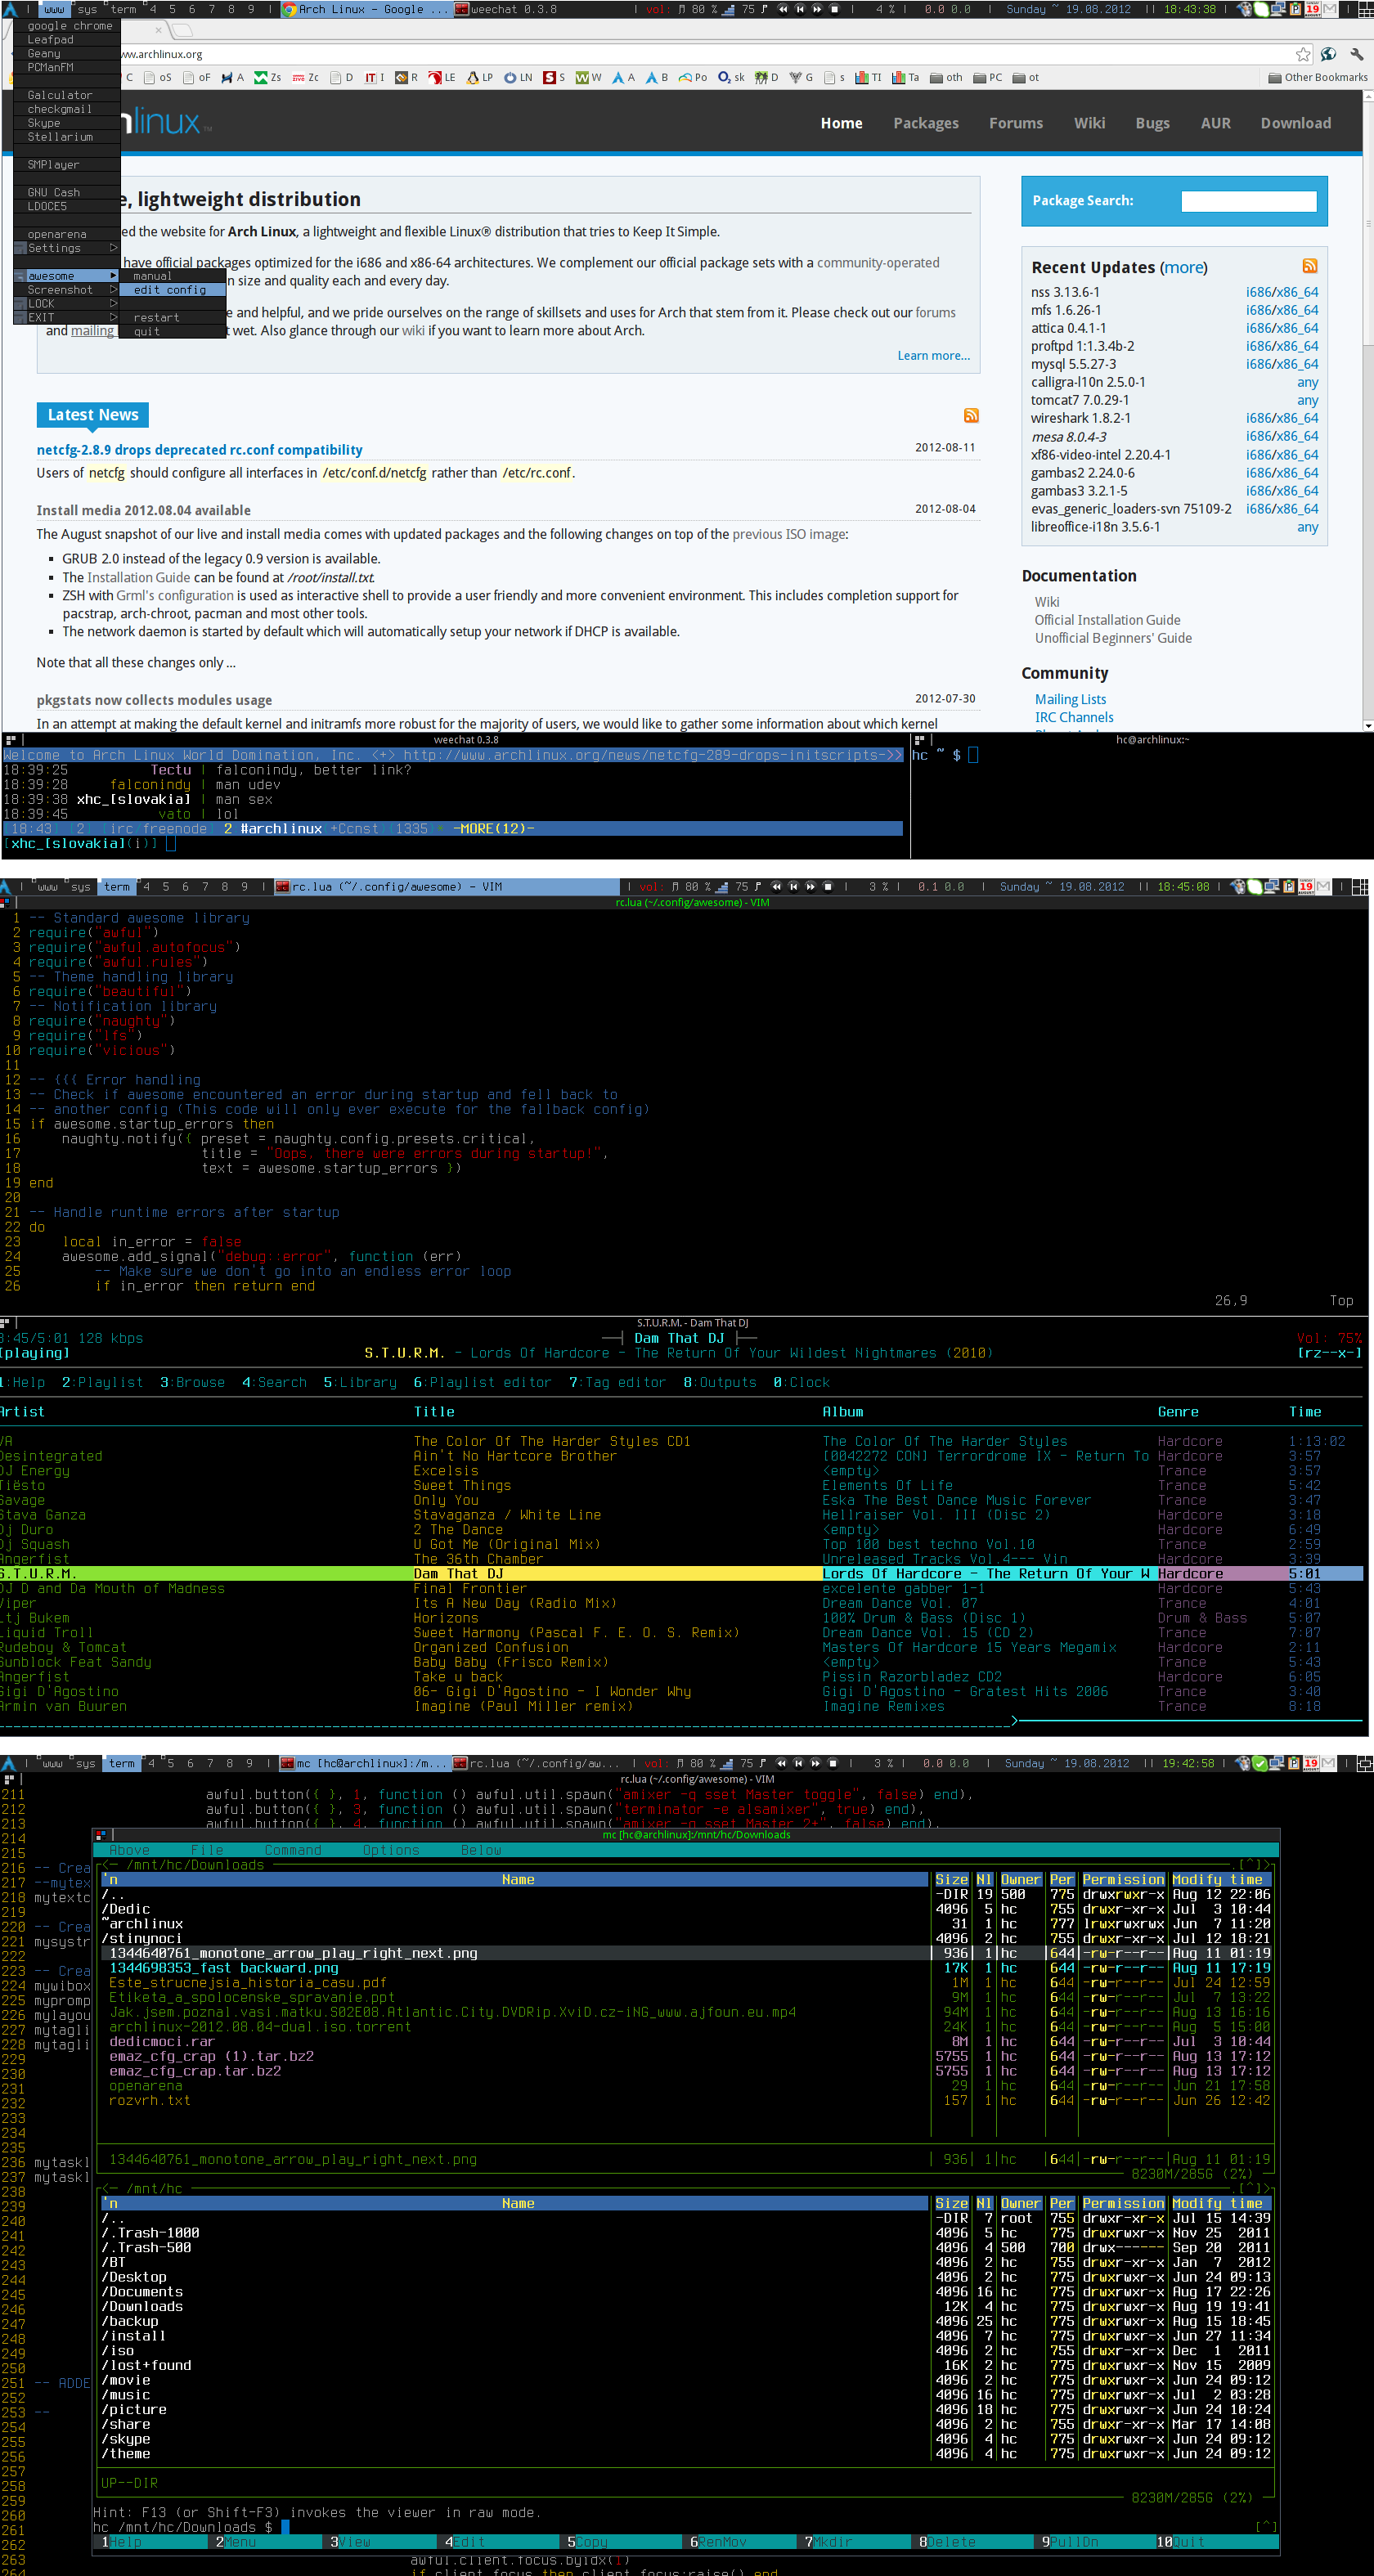Open the 'W' bookmark in the bookmarks bar
The image size is (1374, 2576).
click(589, 77)
